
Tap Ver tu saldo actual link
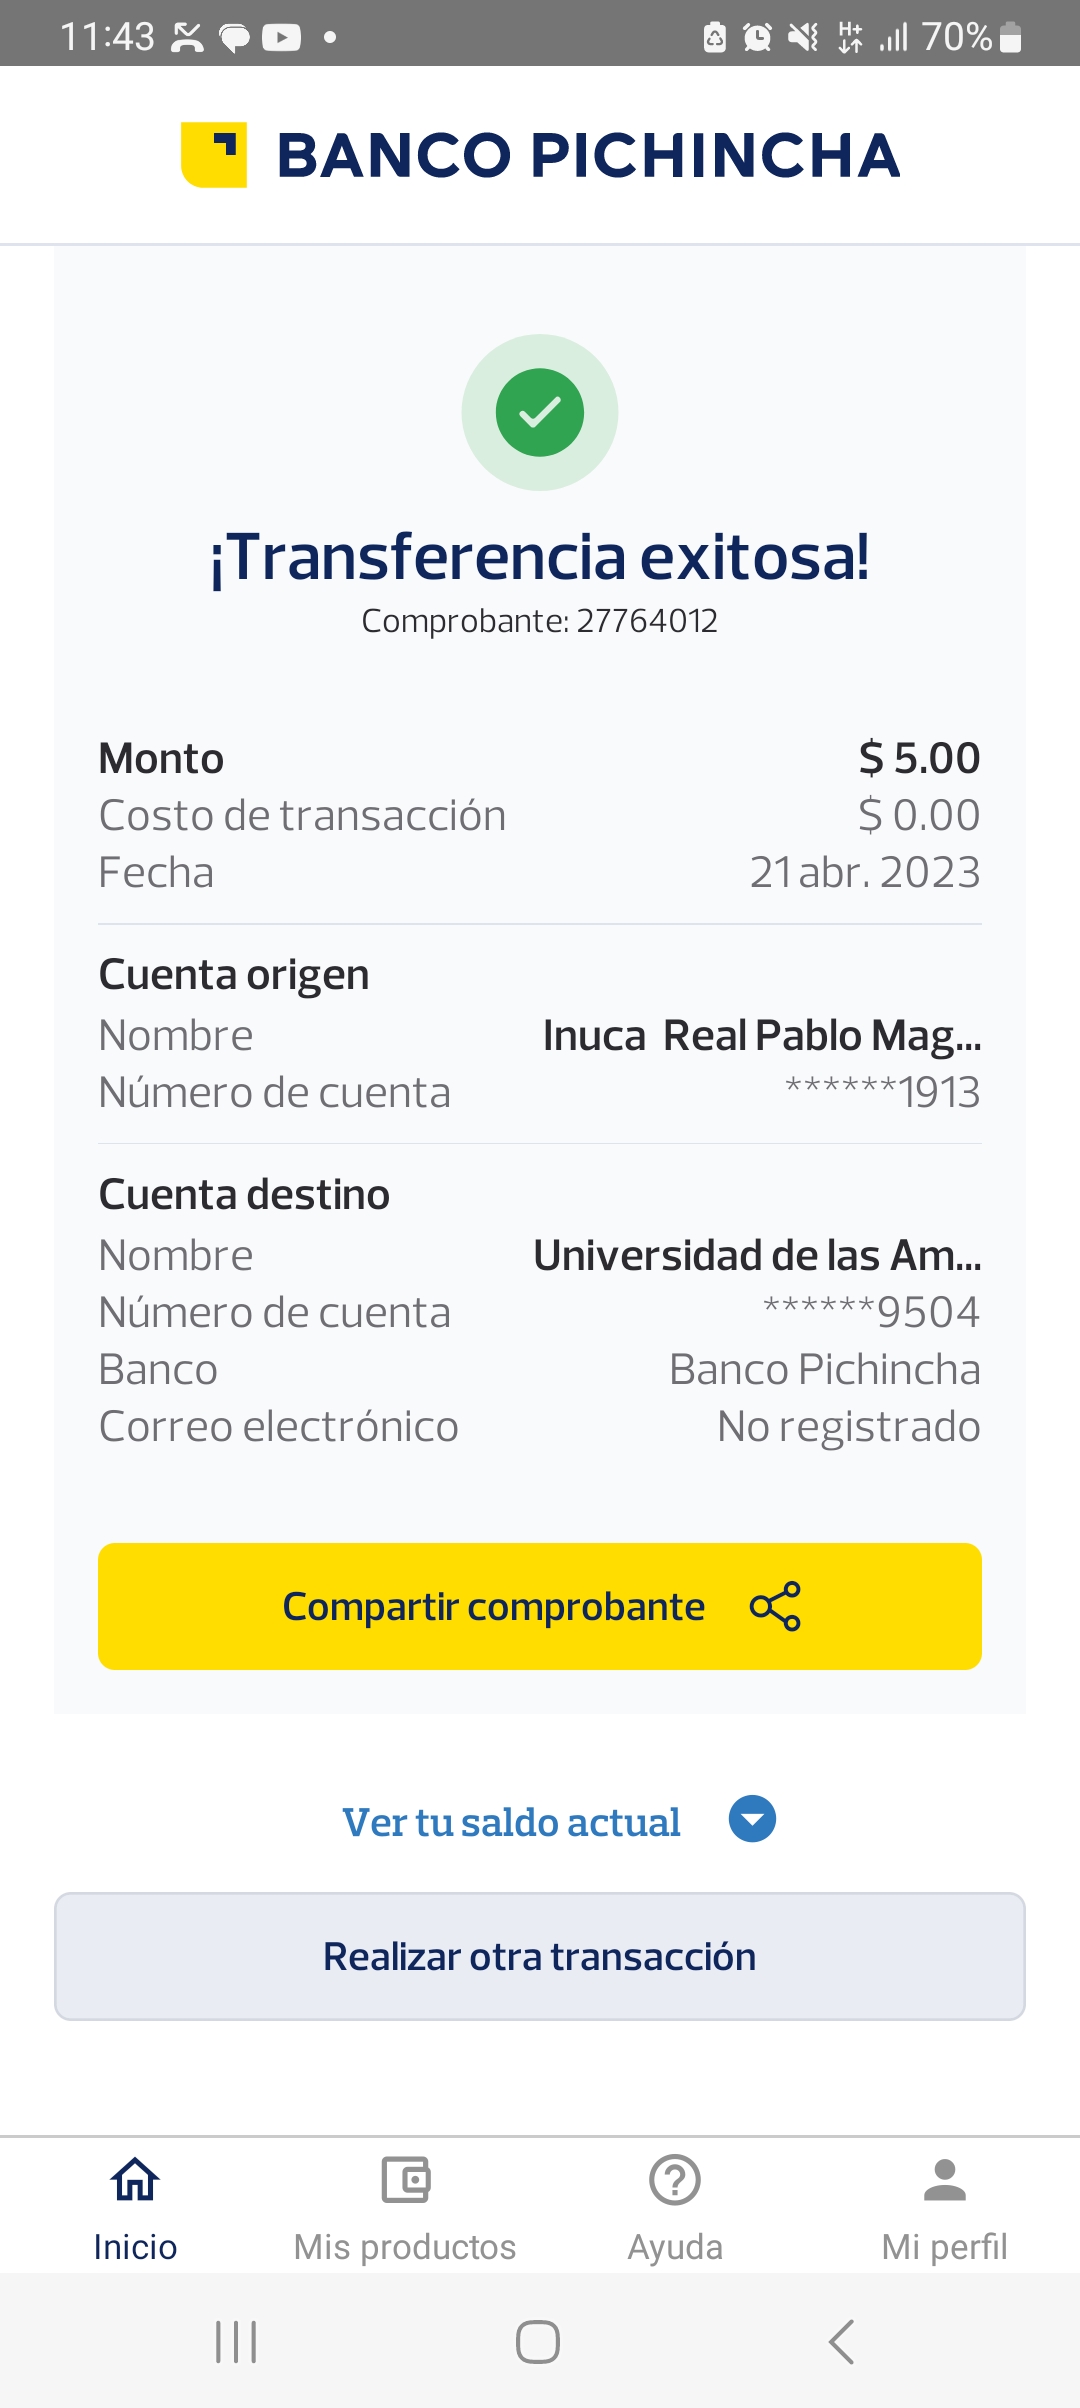[511, 1822]
